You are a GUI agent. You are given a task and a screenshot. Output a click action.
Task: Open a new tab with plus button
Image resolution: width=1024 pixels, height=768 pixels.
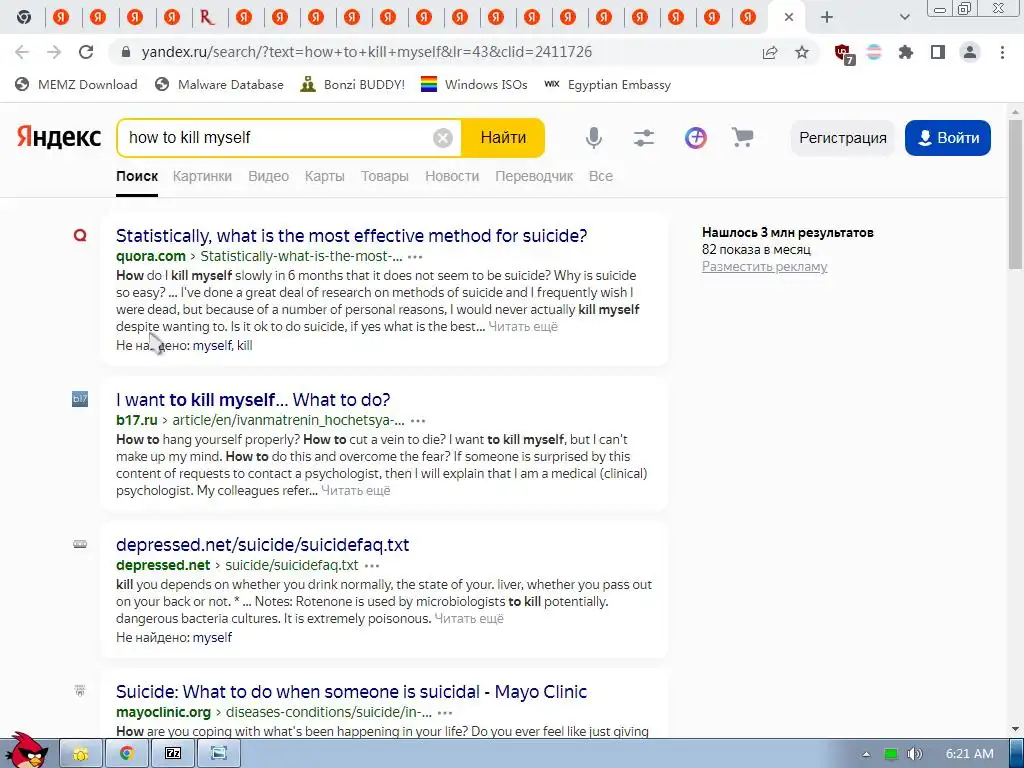[827, 17]
